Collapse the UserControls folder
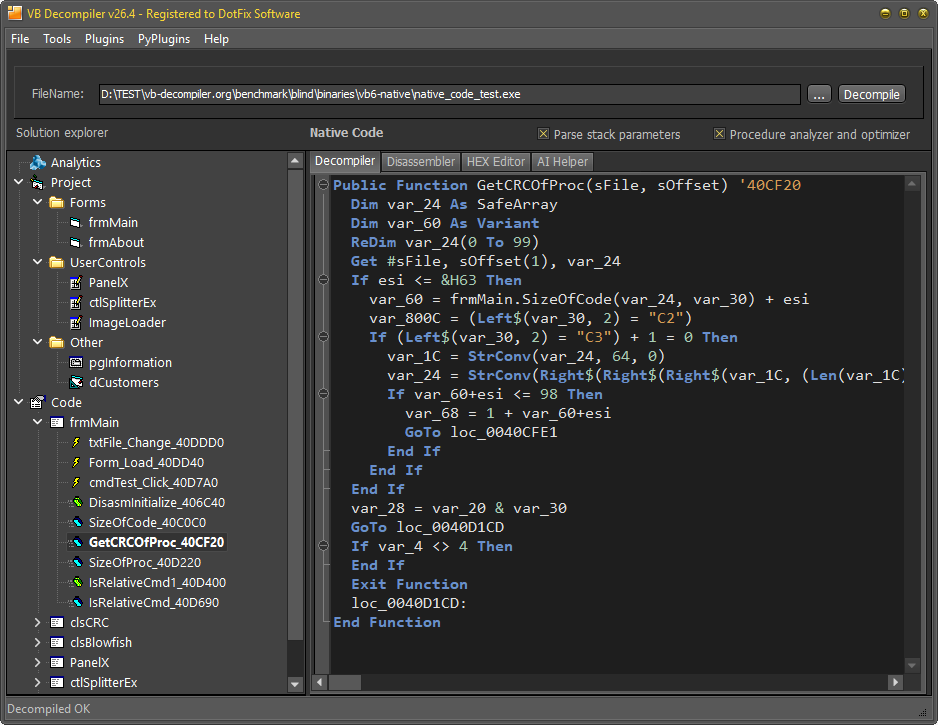 38,262
